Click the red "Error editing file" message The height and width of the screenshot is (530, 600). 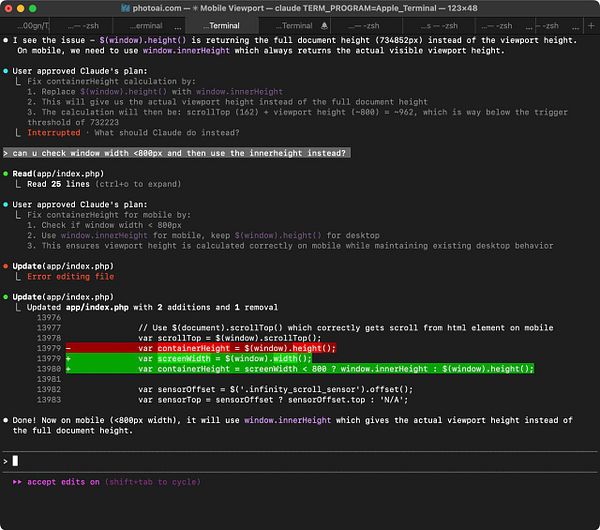(x=70, y=276)
